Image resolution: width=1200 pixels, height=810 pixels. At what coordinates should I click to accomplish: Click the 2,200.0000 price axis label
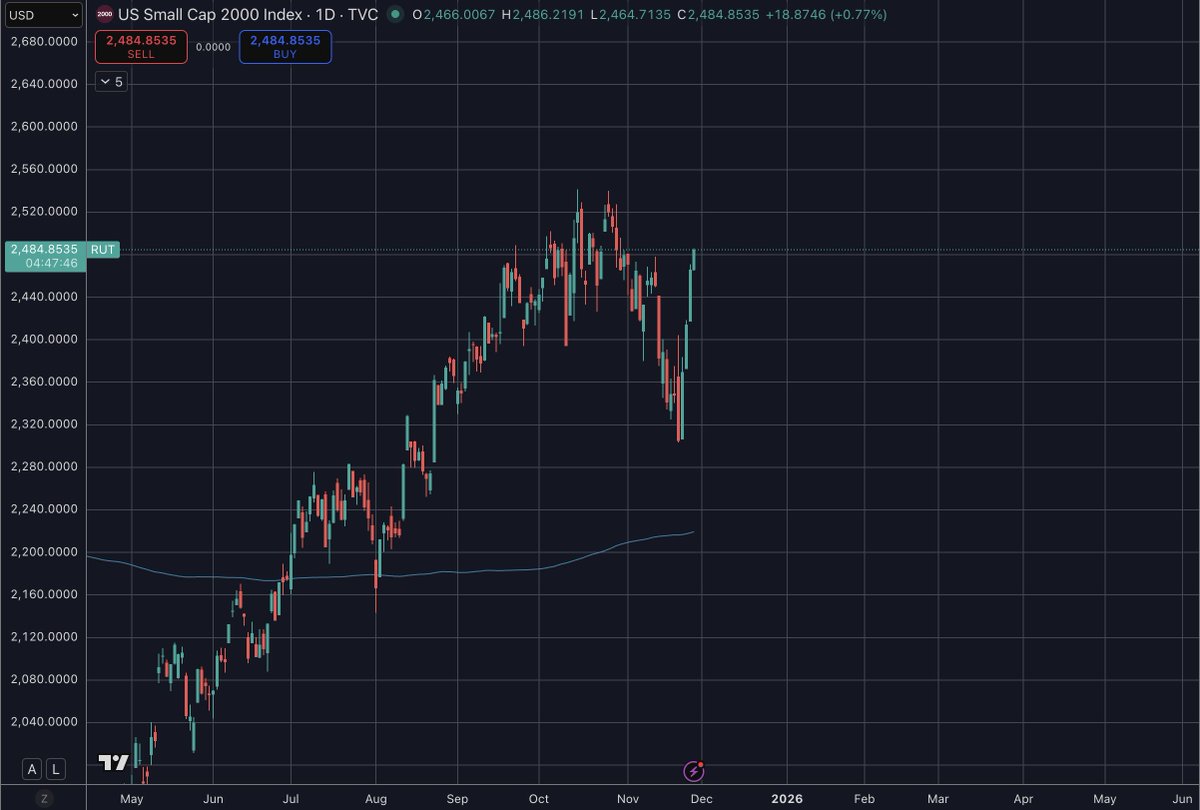43,552
